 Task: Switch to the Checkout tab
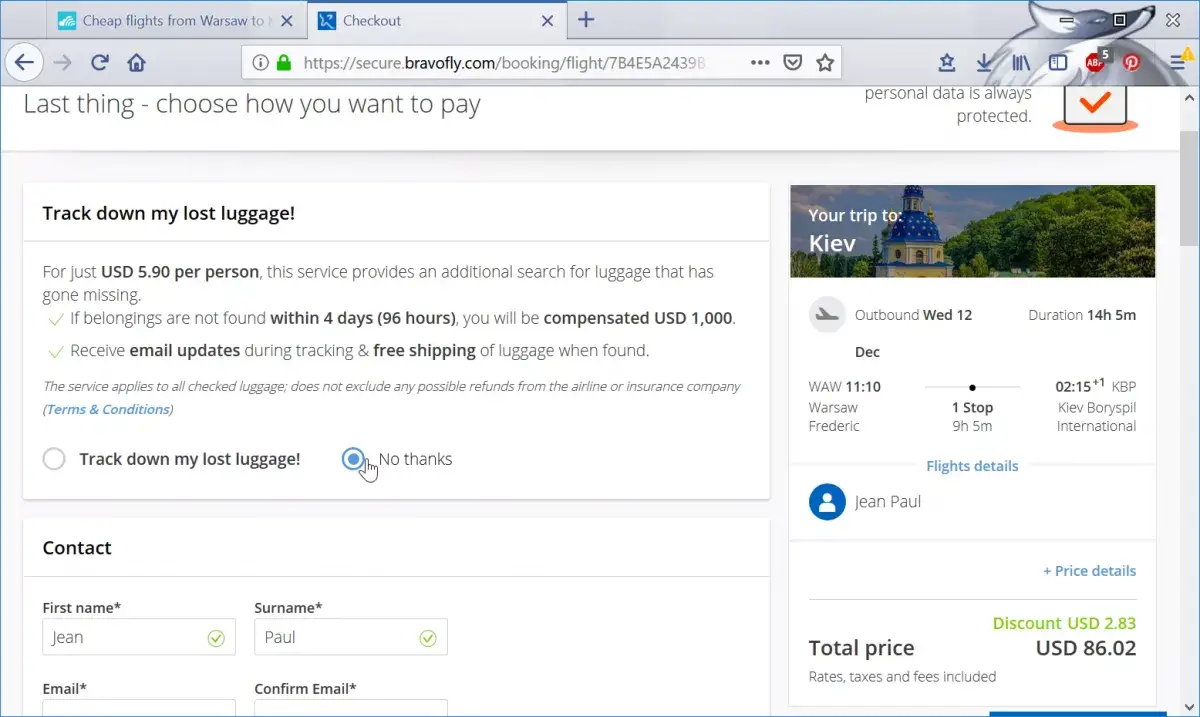click(437, 20)
